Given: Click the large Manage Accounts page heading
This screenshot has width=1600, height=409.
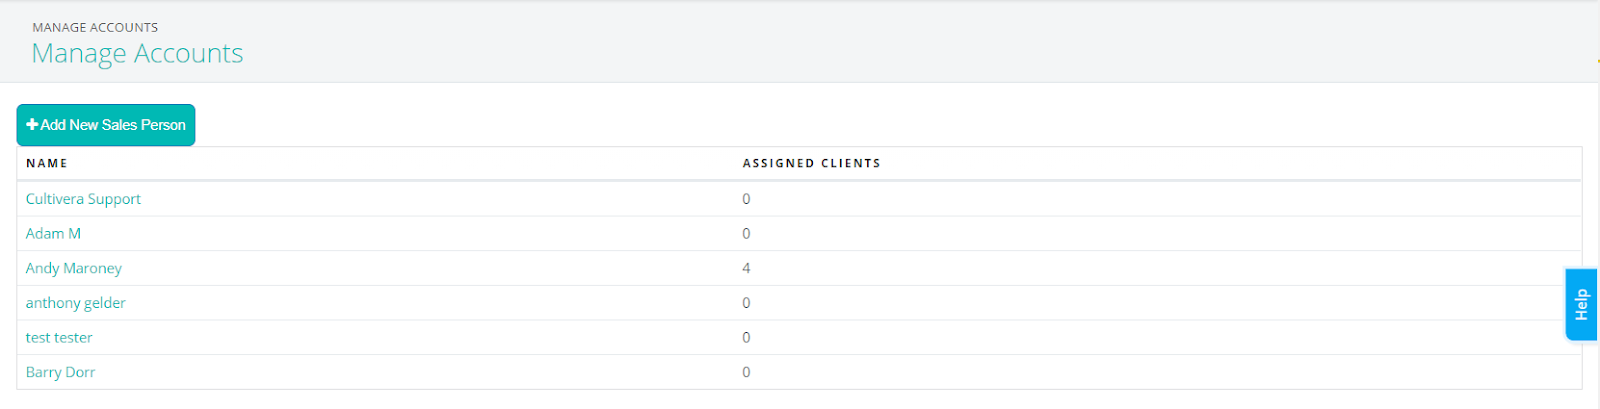Looking at the screenshot, I should click(137, 53).
